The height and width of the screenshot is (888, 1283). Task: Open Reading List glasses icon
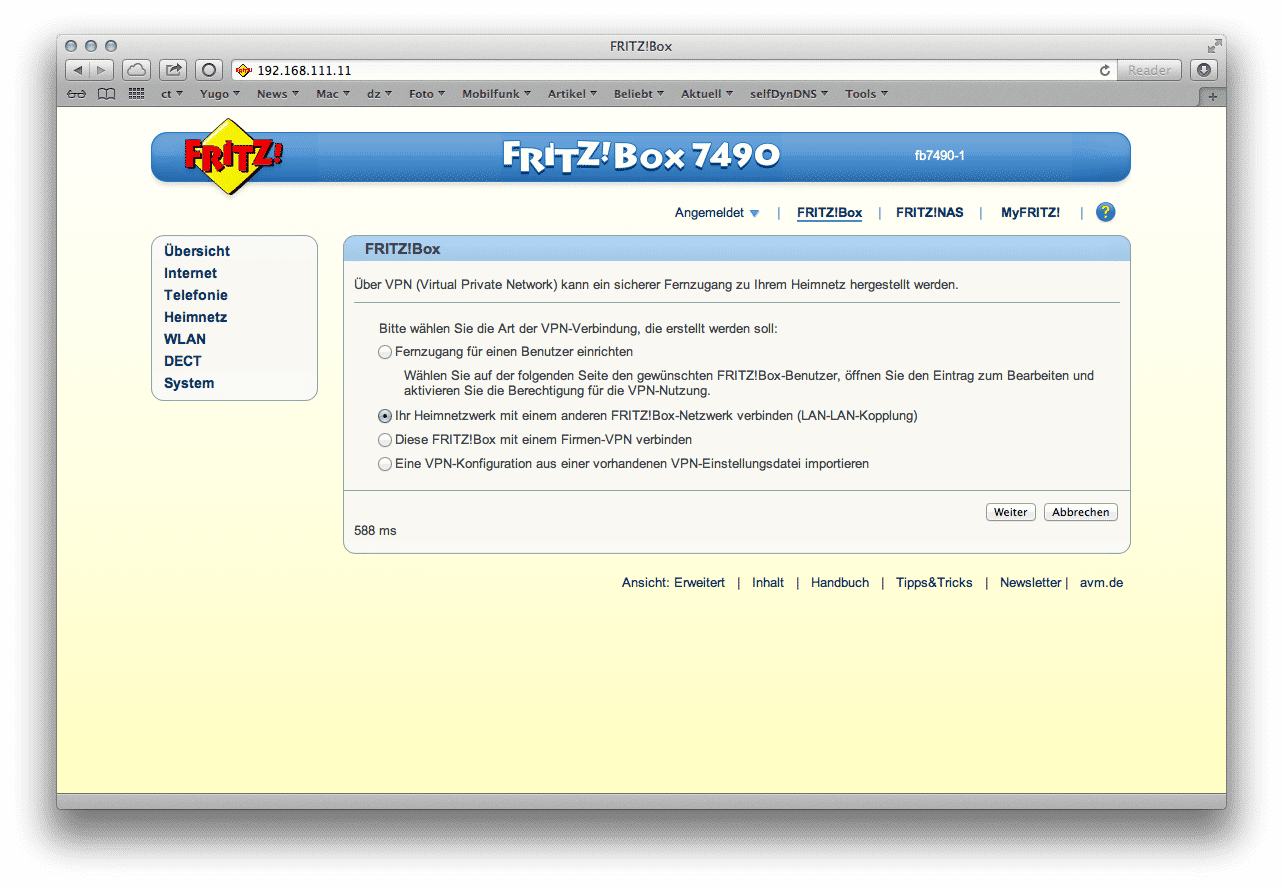pos(77,94)
